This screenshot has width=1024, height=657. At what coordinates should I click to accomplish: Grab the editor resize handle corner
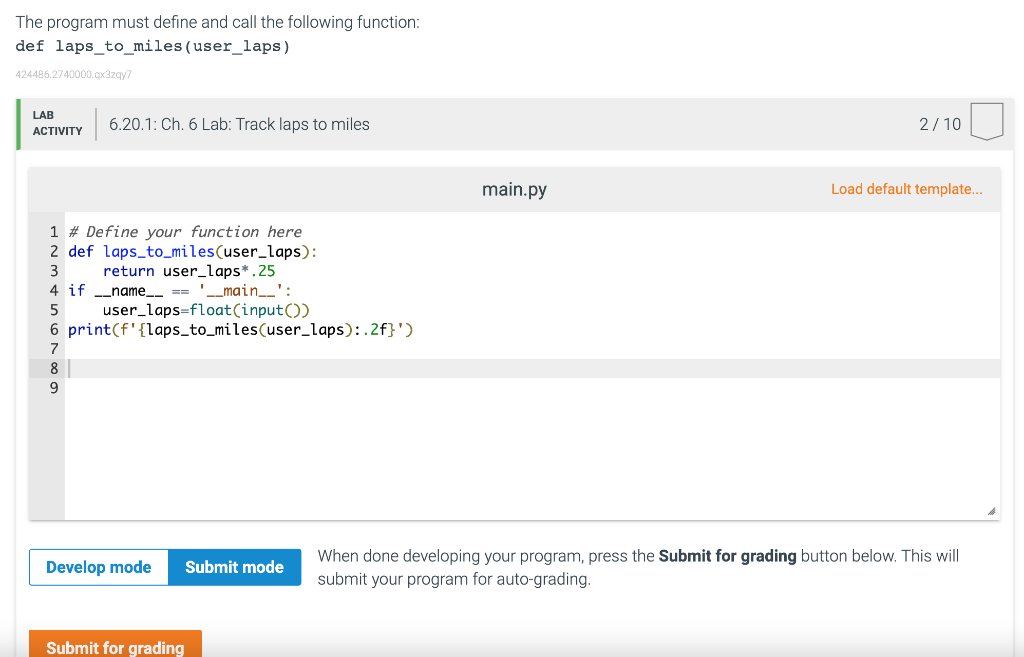click(991, 511)
